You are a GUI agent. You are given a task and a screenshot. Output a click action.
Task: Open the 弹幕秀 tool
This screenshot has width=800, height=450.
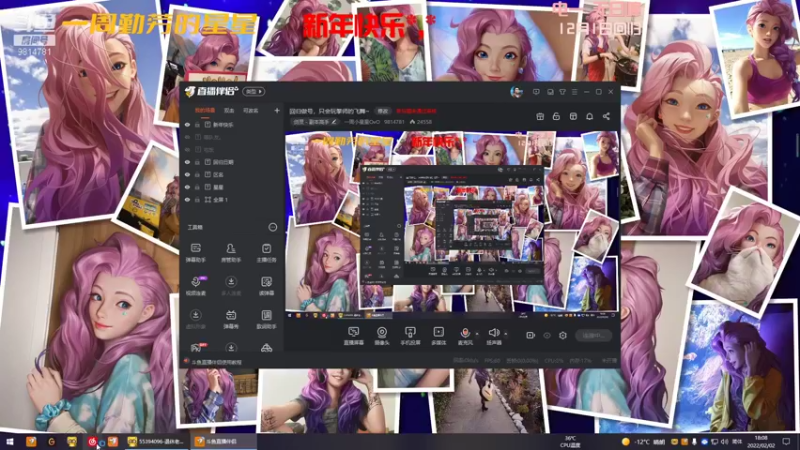tap(231, 319)
